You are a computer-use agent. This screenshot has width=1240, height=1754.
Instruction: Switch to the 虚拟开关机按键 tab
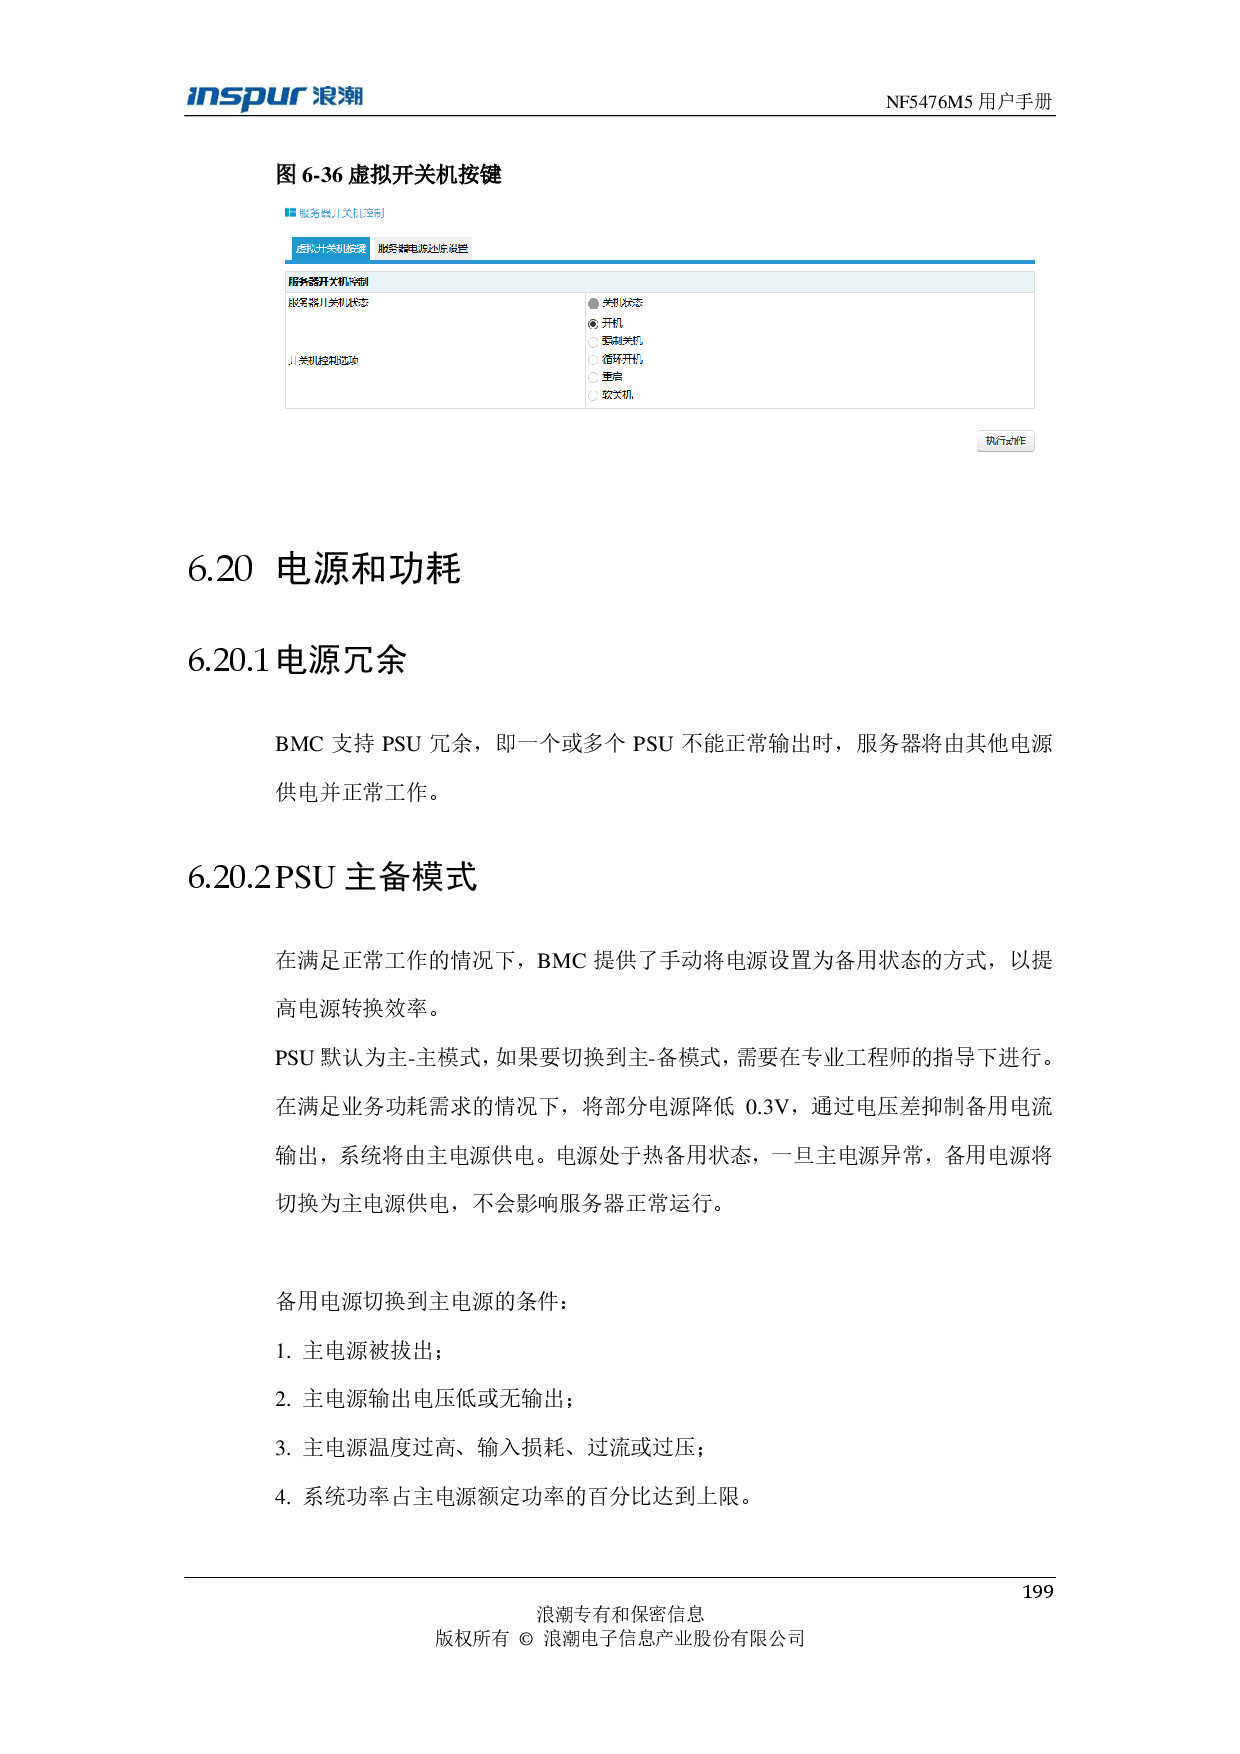(331, 249)
